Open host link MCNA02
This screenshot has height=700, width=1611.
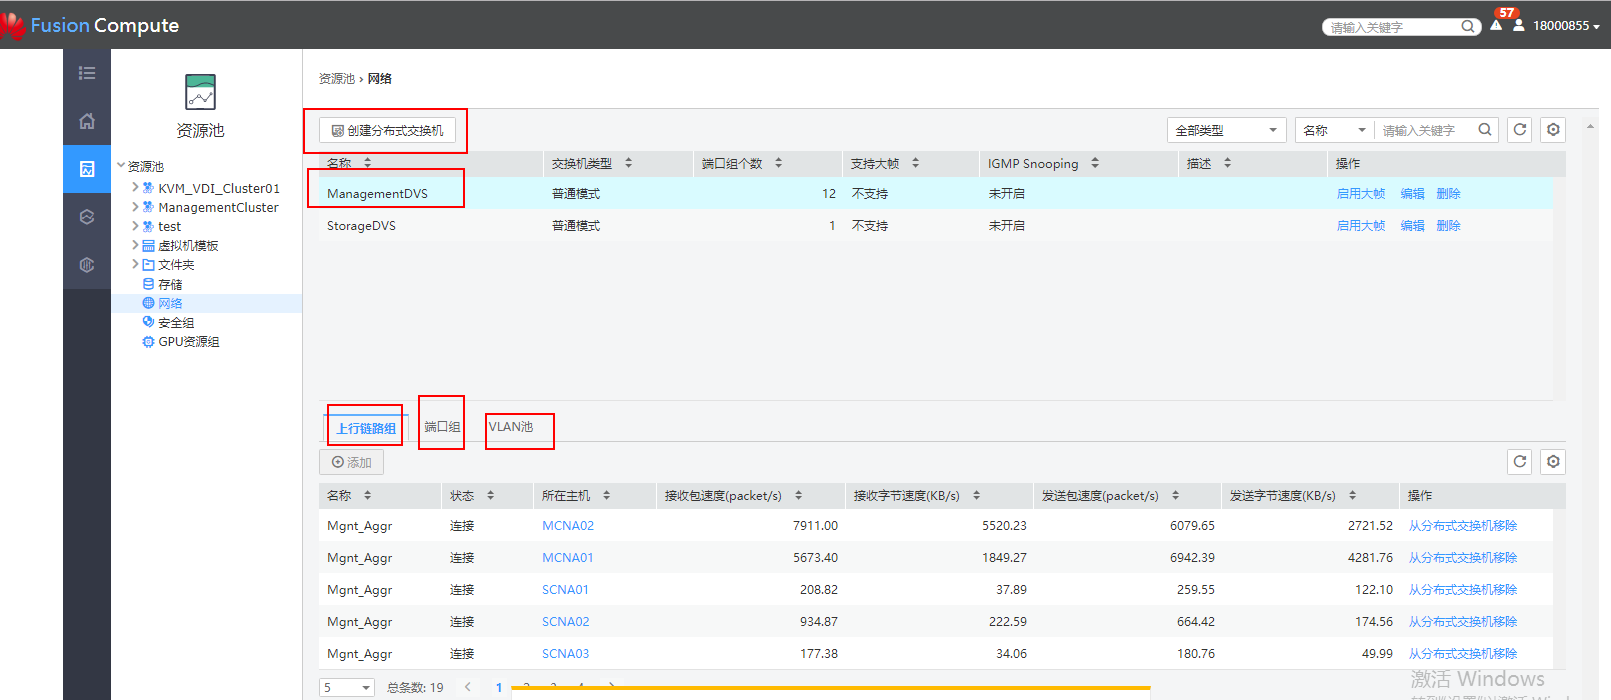[568, 526]
